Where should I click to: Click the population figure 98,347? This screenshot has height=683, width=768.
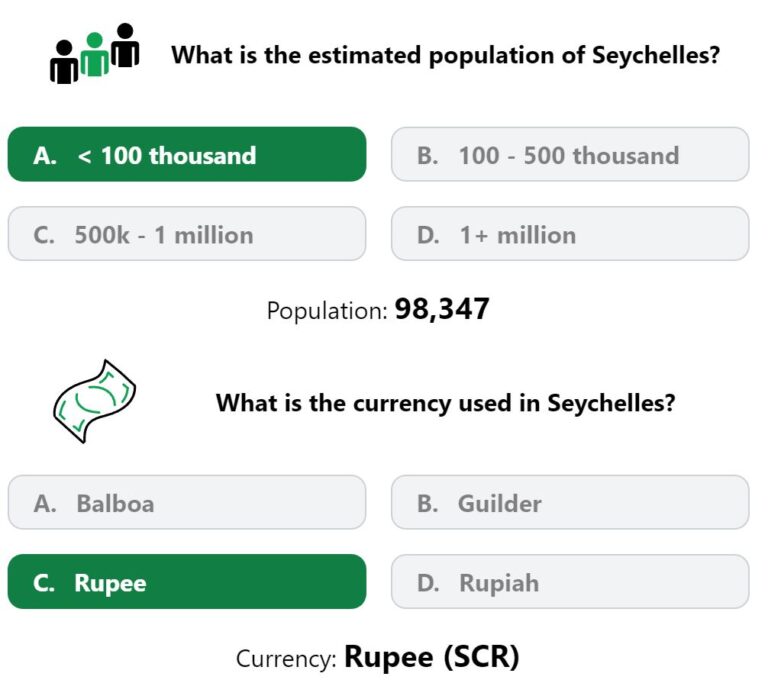442,309
